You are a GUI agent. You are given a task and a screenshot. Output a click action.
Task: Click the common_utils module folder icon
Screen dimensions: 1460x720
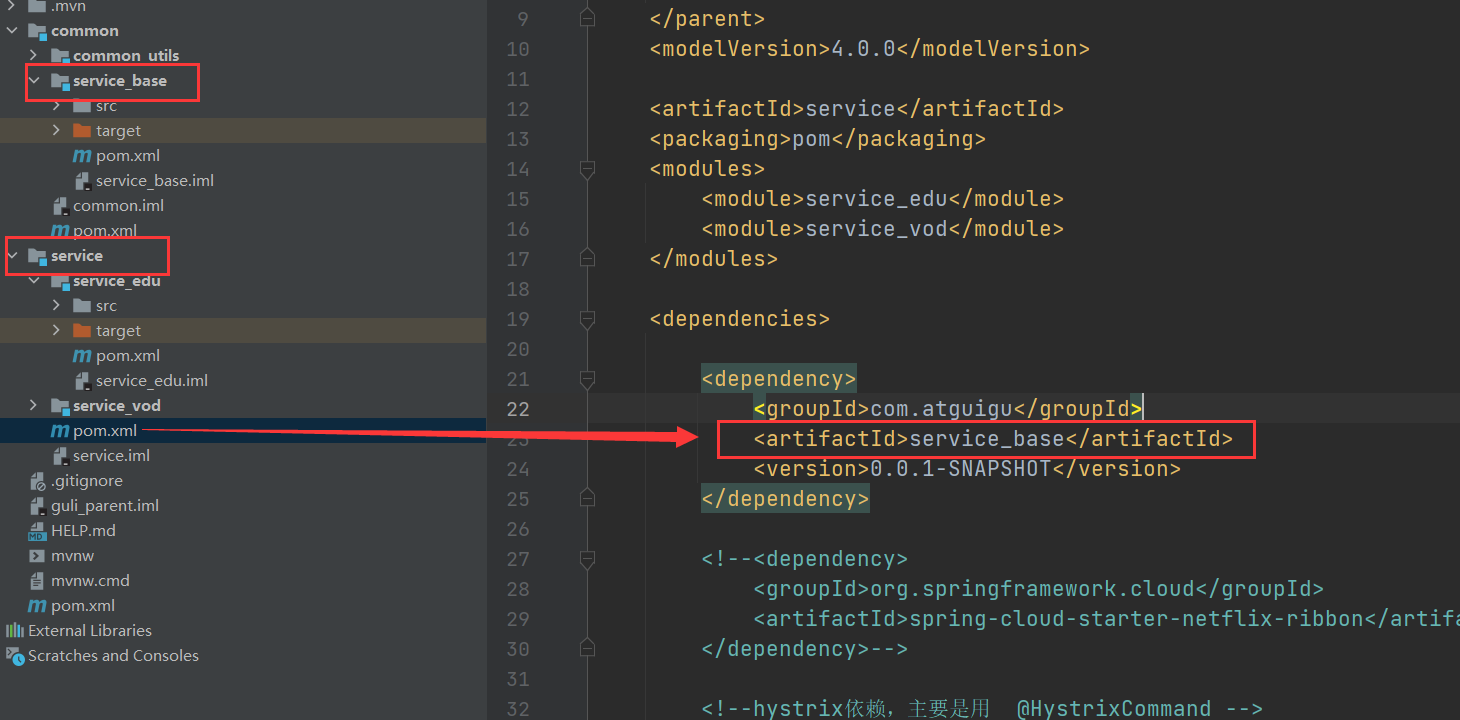tap(60, 56)
